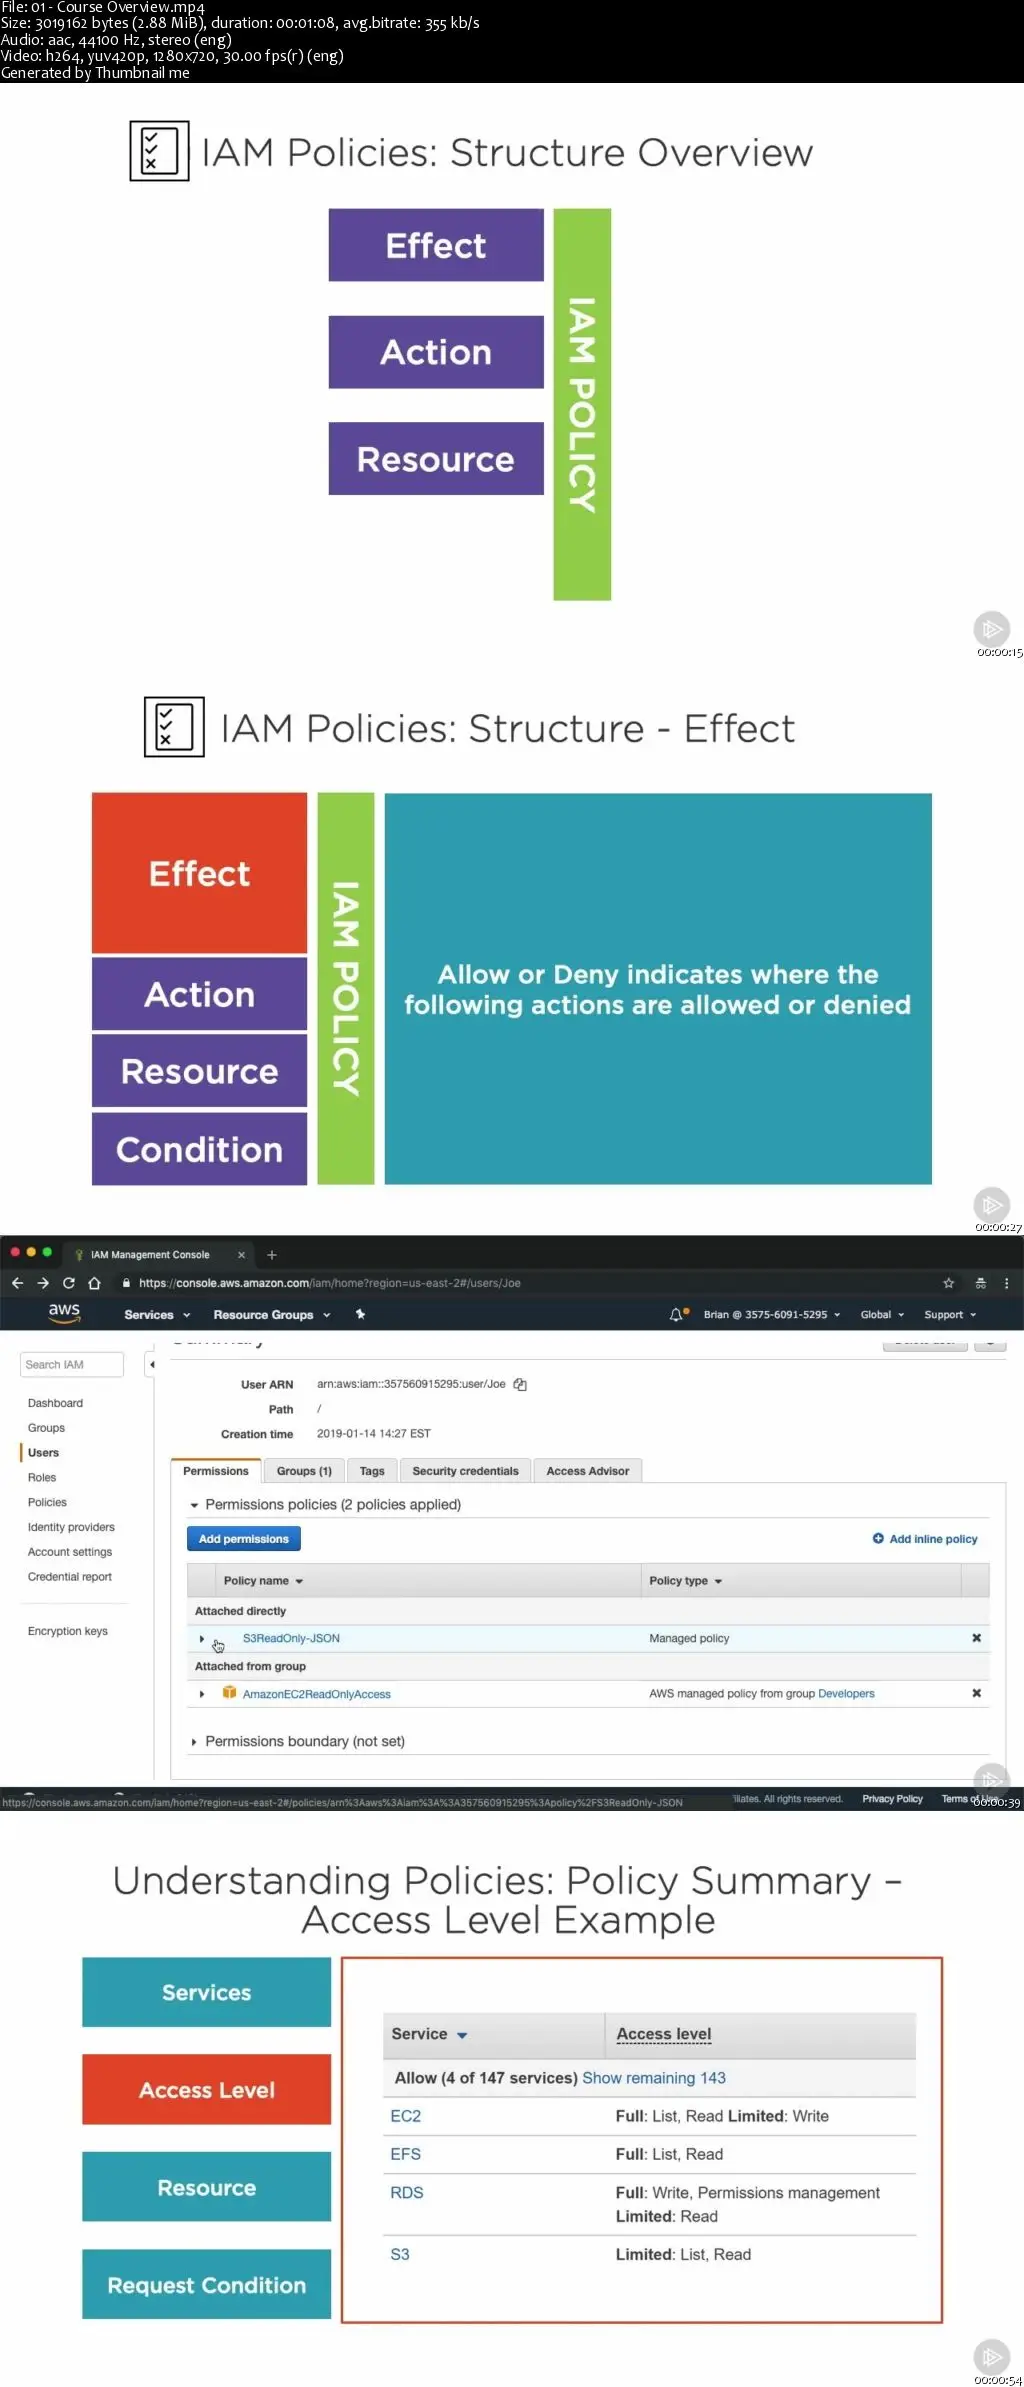Open the Chrome three-dot menu

[1006, 1283]
